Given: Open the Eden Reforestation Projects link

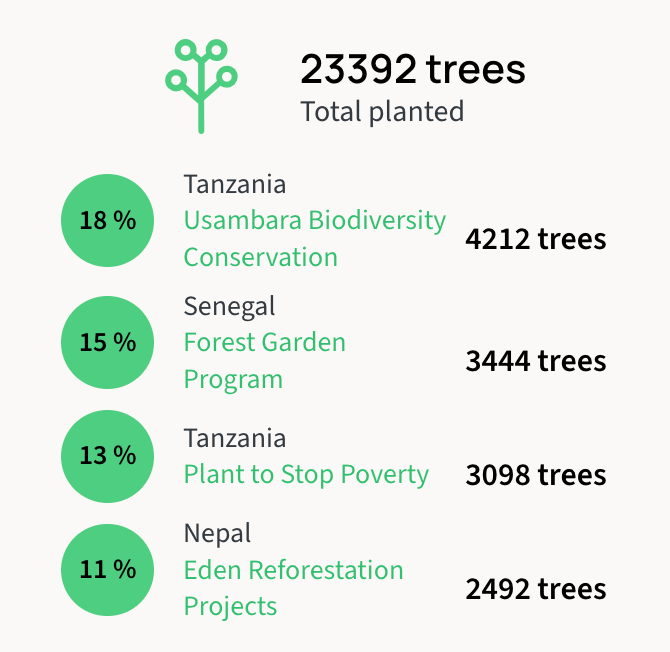Looking at the screenshot, I should pyautogui.click(x=293, y=571).
